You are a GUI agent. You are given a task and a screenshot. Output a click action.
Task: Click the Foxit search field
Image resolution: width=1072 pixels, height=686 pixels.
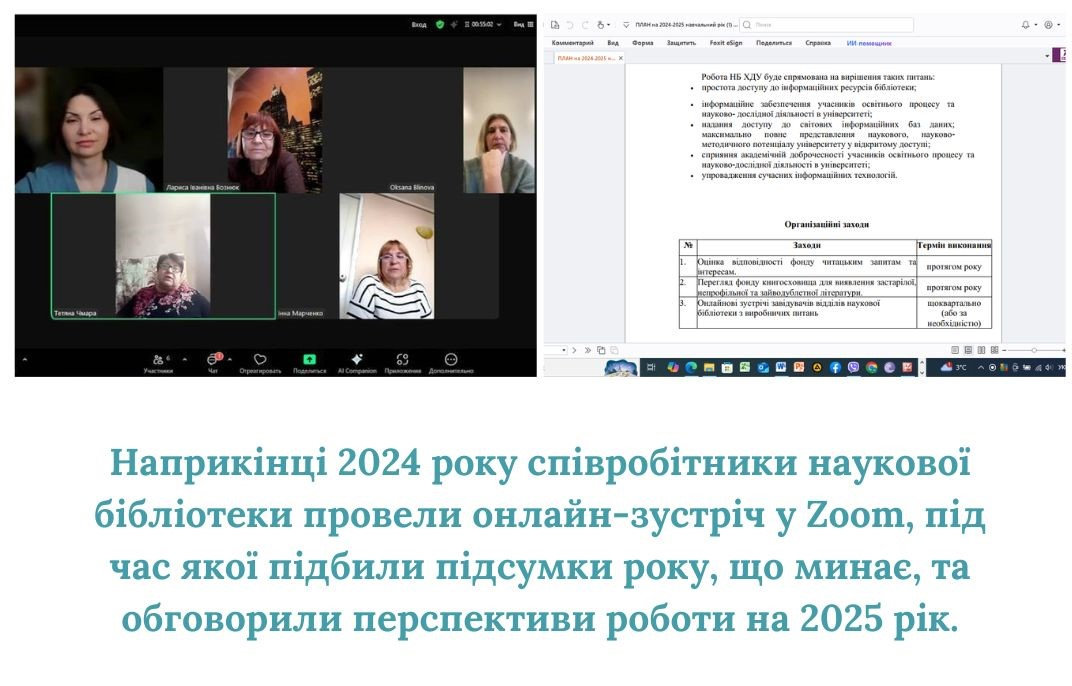(x=827, y=25)
